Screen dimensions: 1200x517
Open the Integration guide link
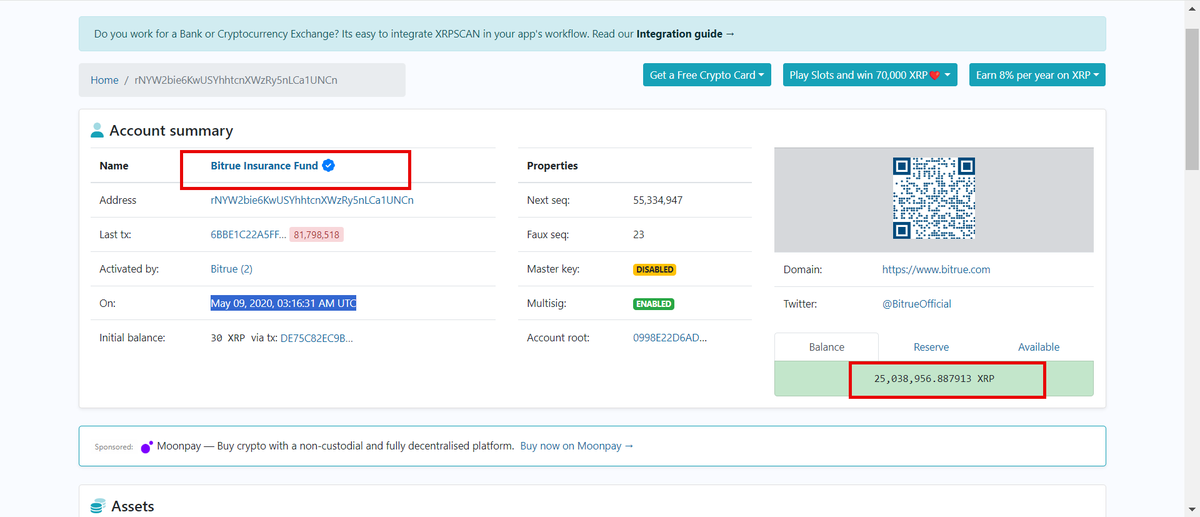tap(685, 34)
